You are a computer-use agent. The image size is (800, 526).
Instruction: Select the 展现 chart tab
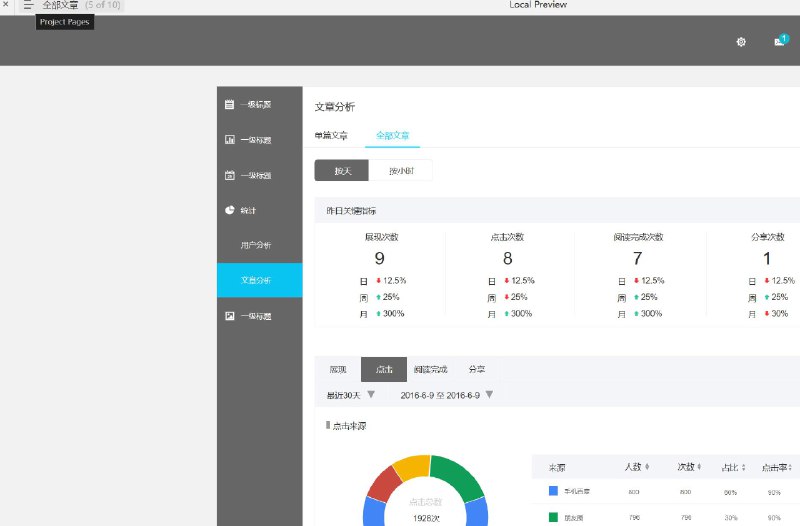click(338, 369)
